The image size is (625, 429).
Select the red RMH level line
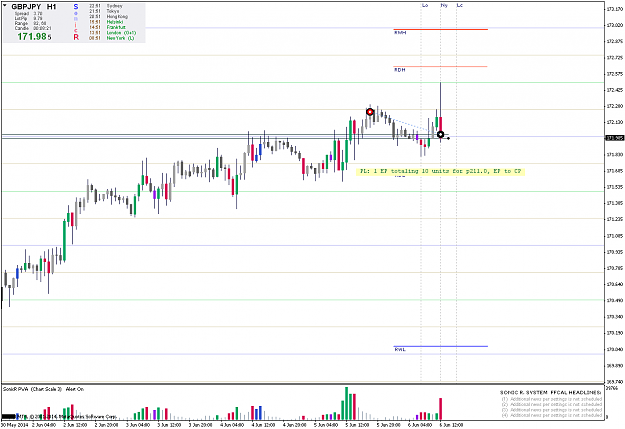pyautogui.click(x=440, y=29)
